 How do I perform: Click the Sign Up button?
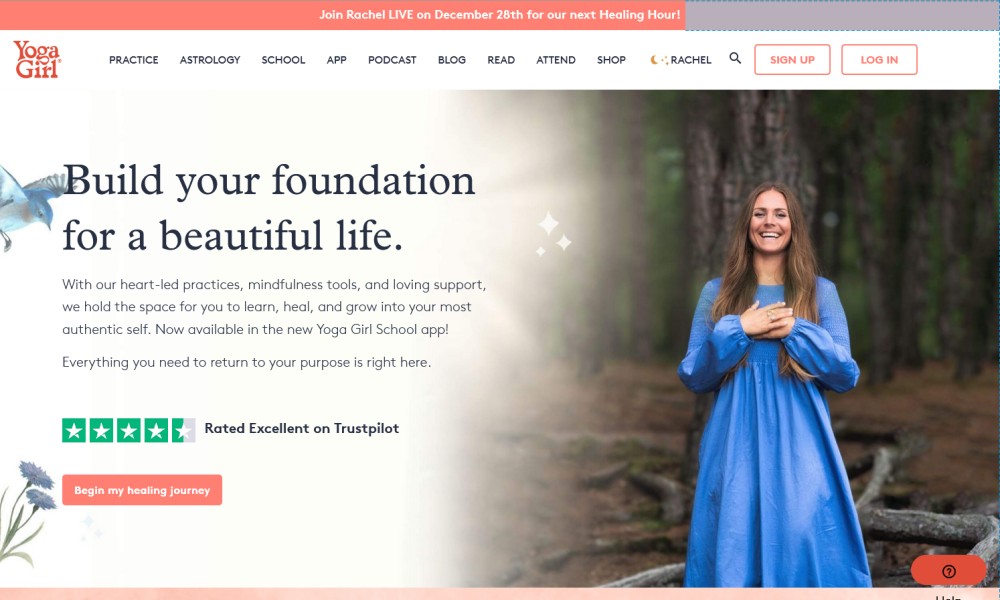pyautogui.click(x=792, y=59)
